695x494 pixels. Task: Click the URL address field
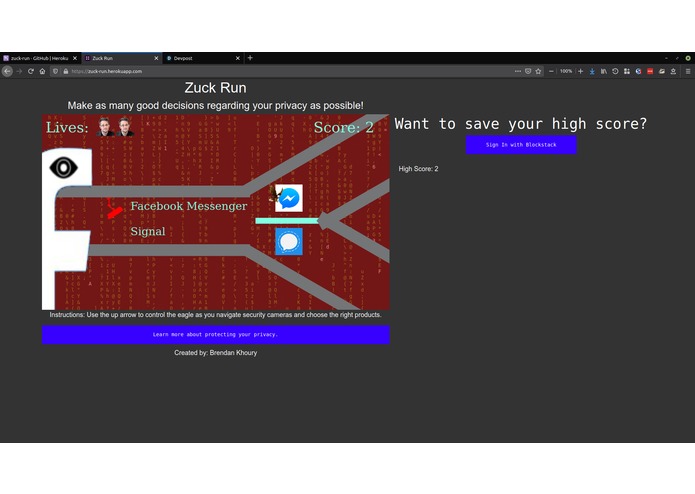[x=284, y=71]
